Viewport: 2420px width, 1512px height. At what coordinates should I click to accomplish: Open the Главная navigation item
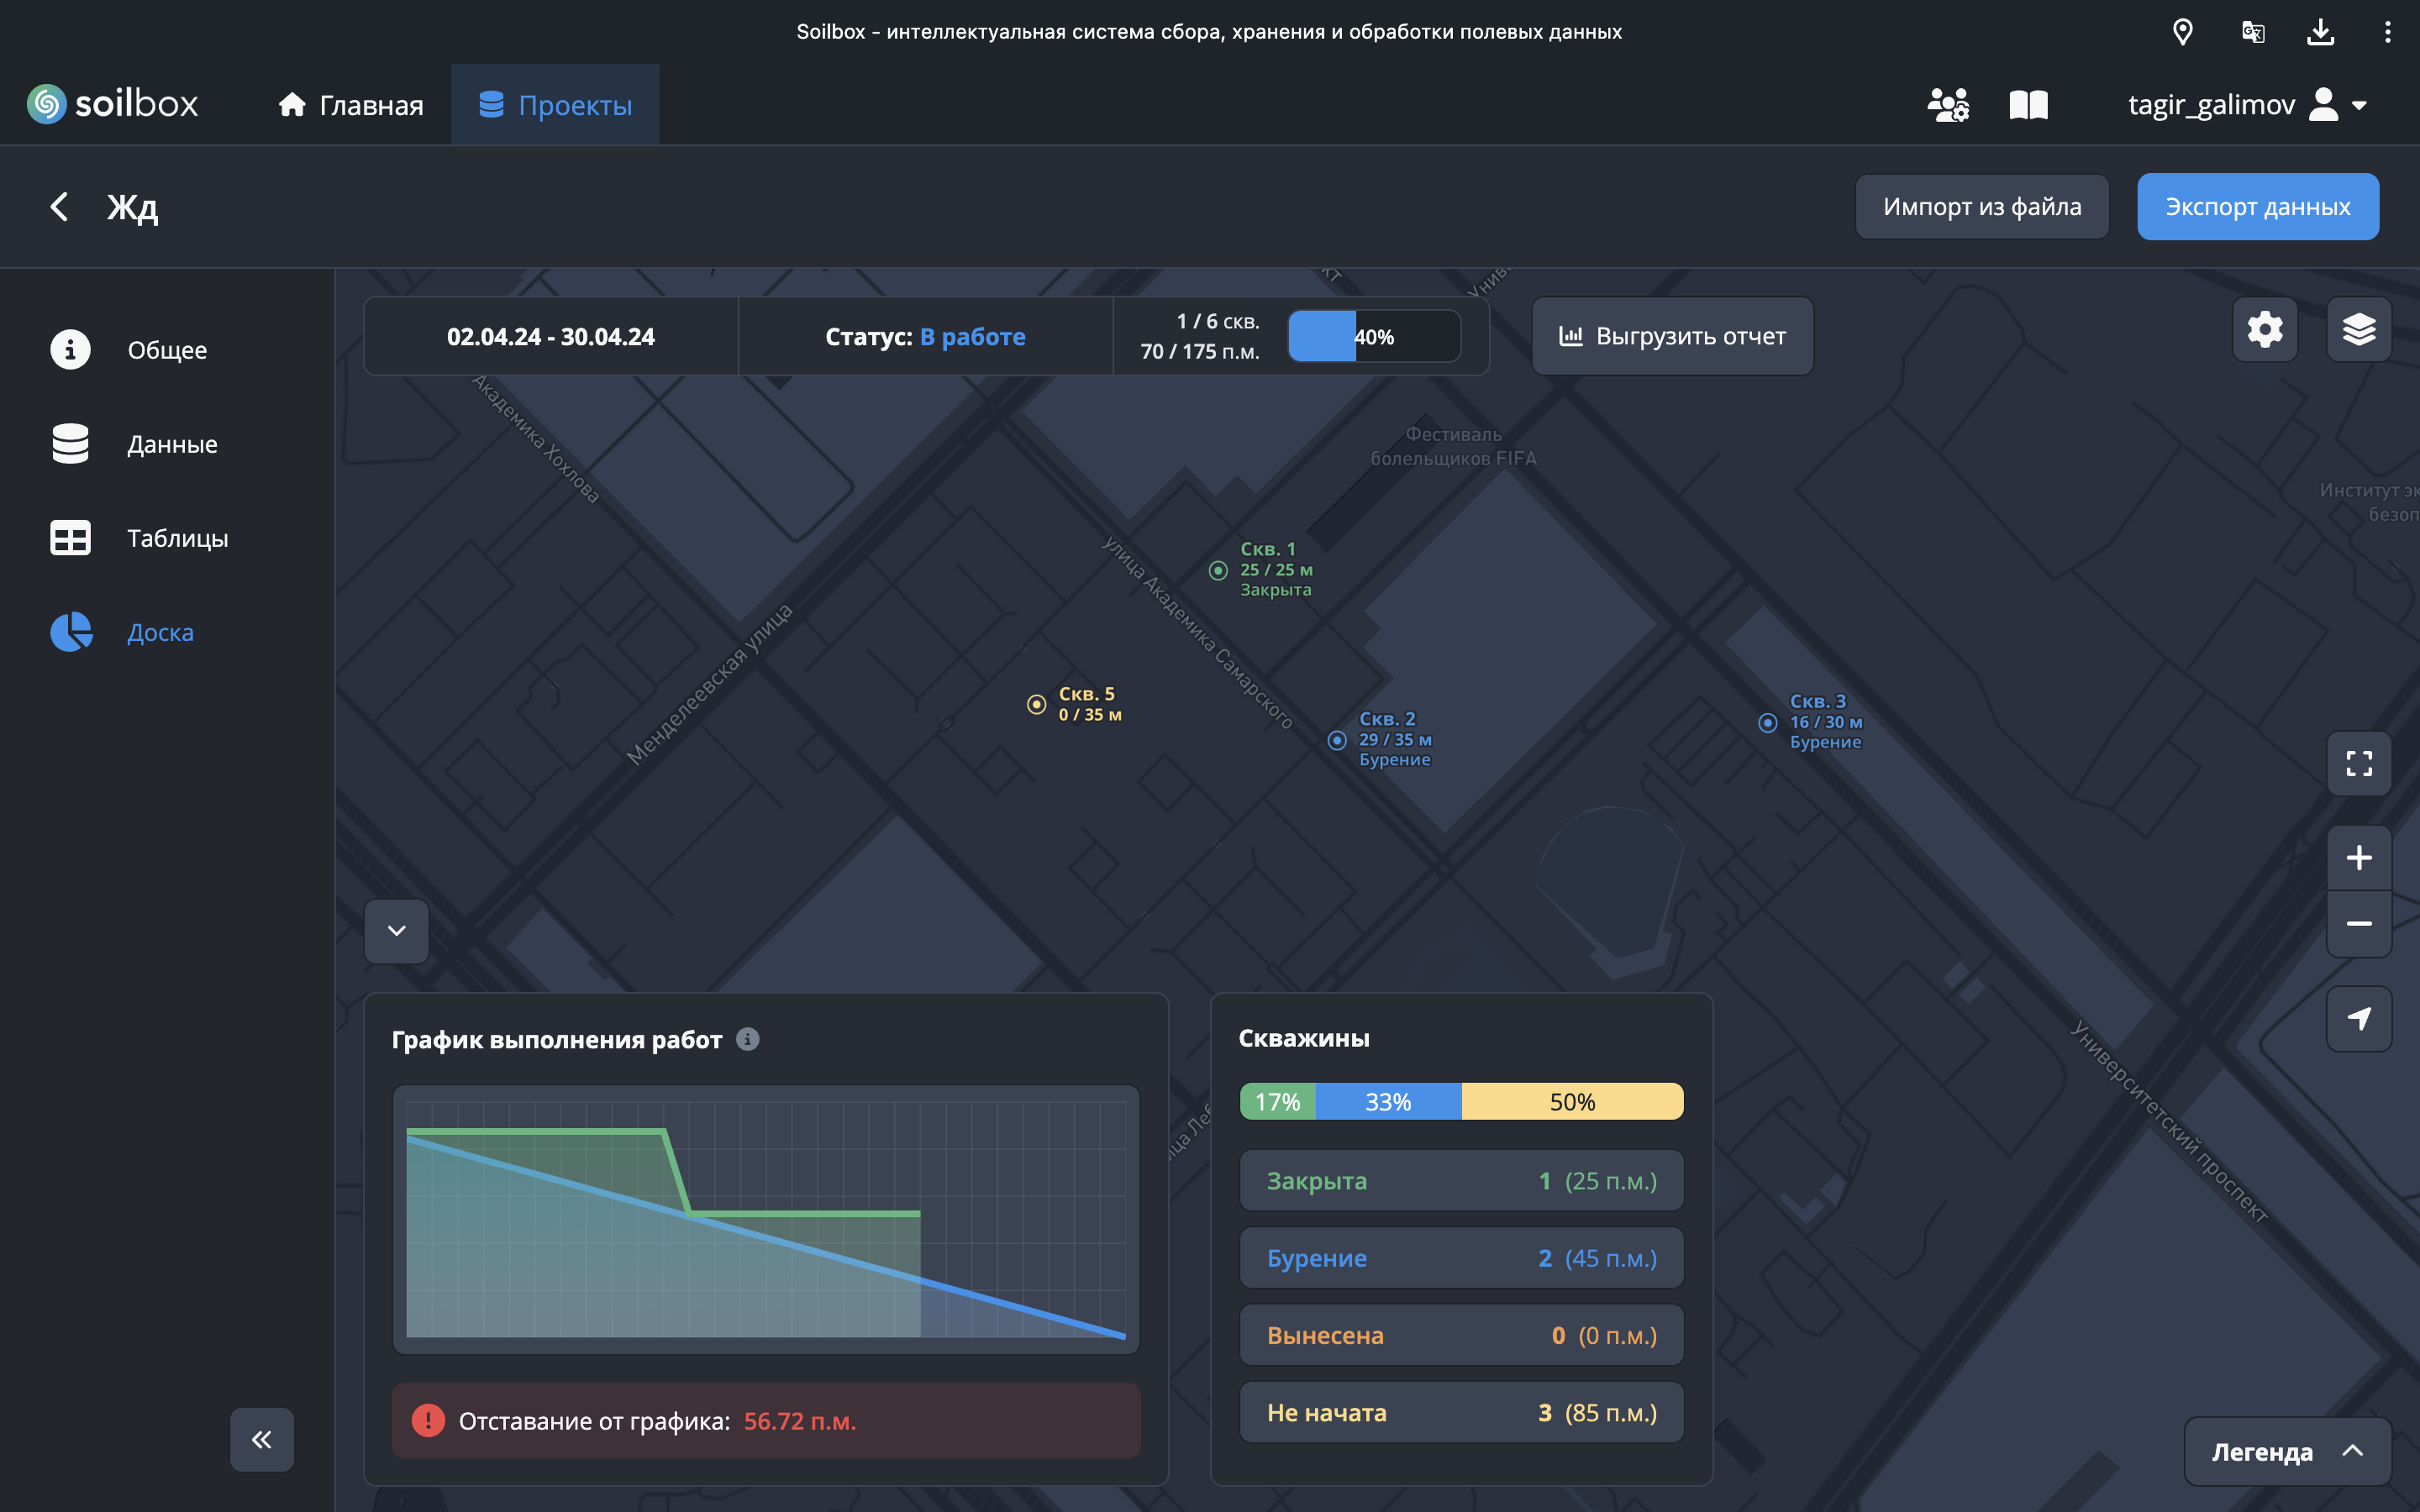(x=350, y=105)
